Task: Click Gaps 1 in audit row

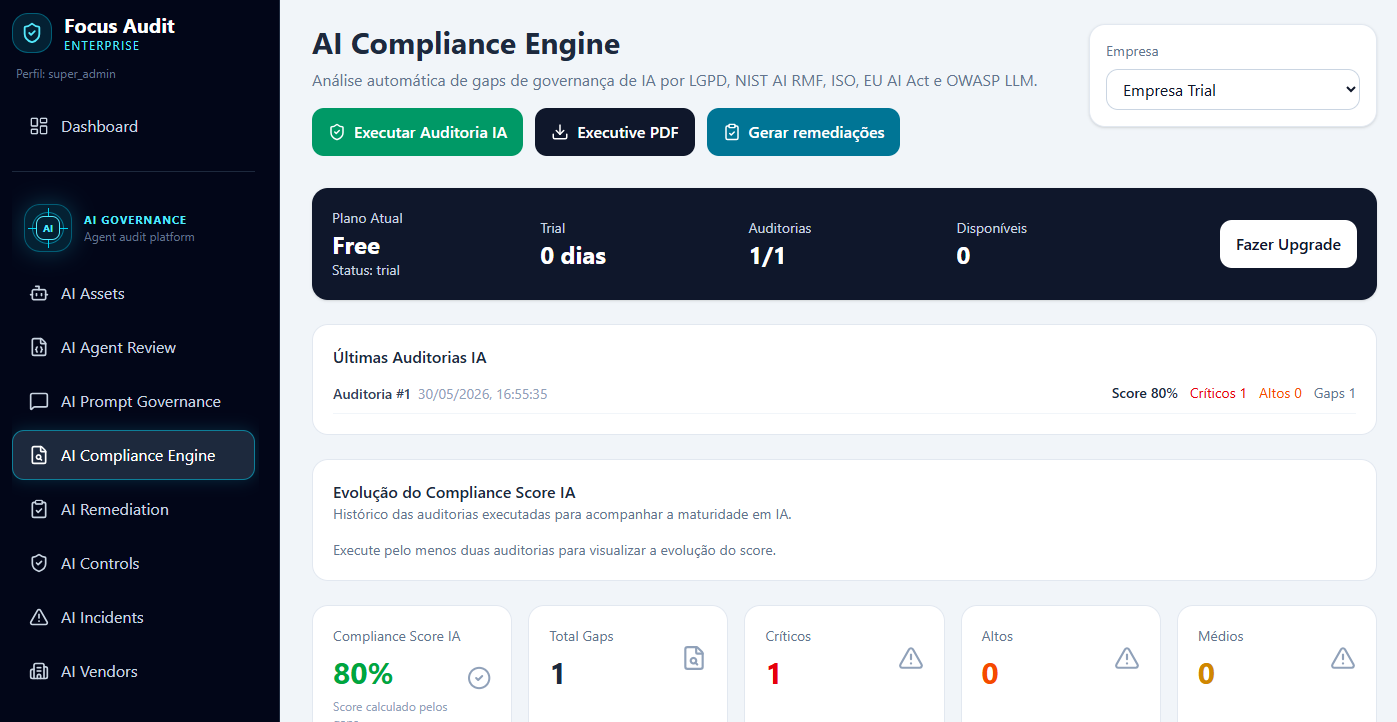Action: pyautogui.click(x=1335, y=393)
